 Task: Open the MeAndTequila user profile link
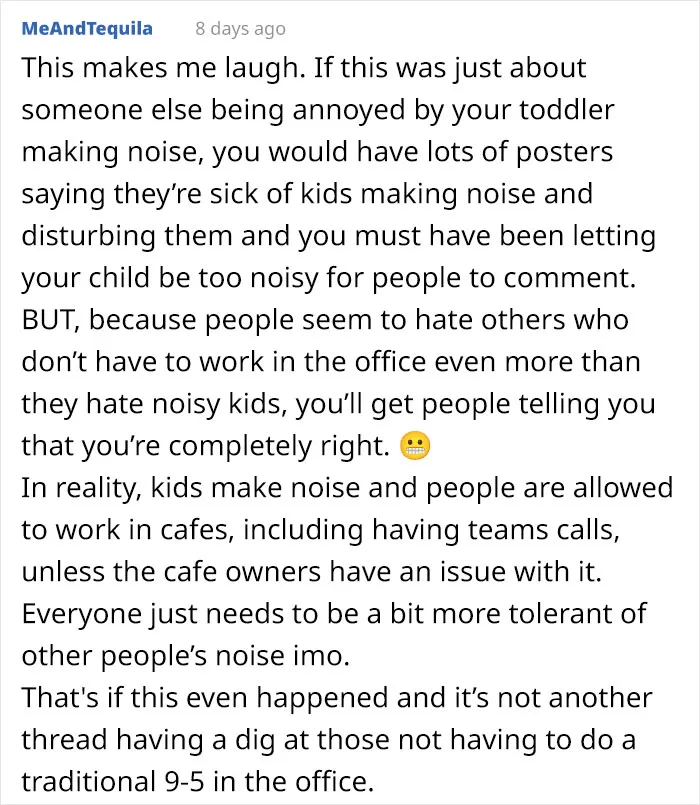pyautogui.click(x=87, y=28)
